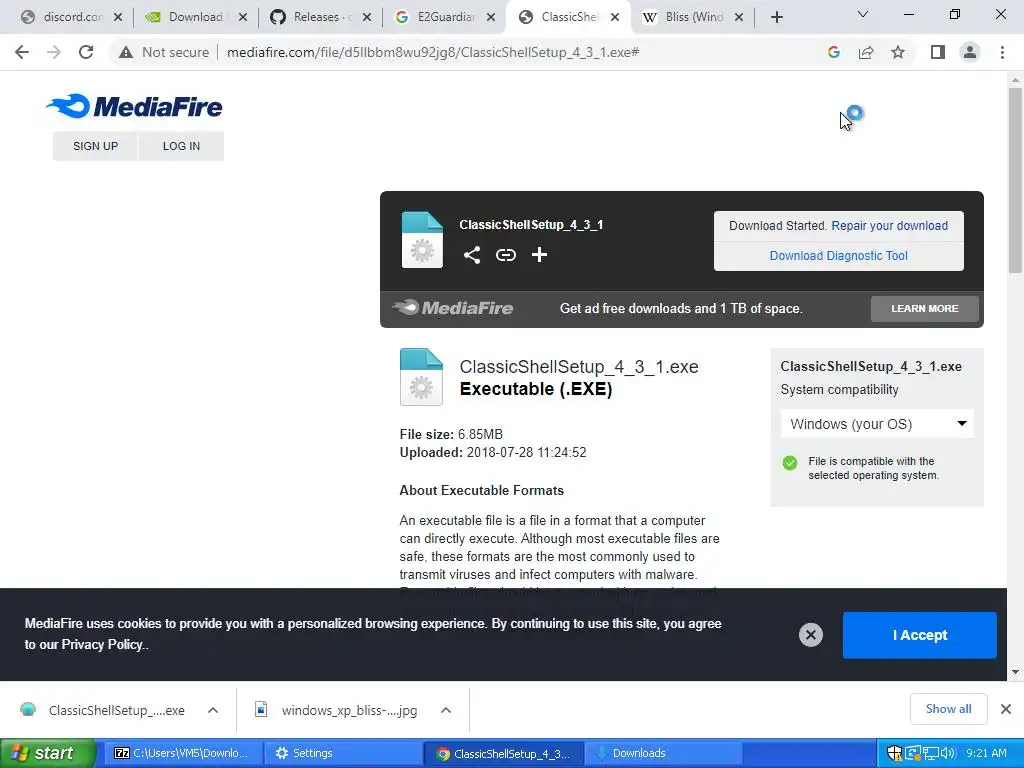The image size is (1024, 768).
Task: Dismiss the cookie banner with X
Action: pos(810,635)
